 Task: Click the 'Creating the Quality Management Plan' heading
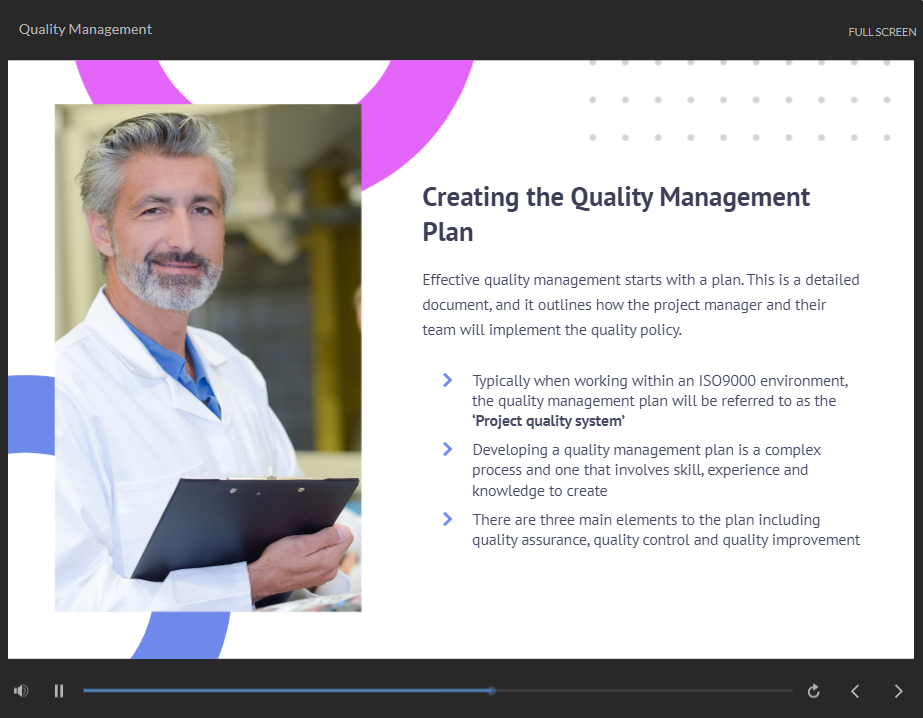coord(615,214)
